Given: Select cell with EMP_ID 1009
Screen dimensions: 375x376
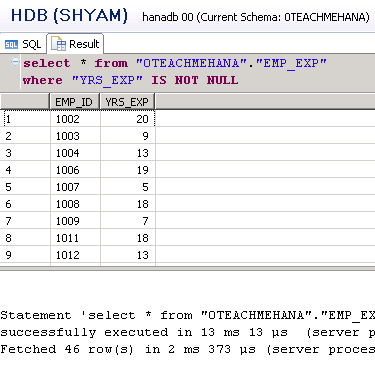Looking at the screenshot, I should pyautogui.click(x=75, y=221).
